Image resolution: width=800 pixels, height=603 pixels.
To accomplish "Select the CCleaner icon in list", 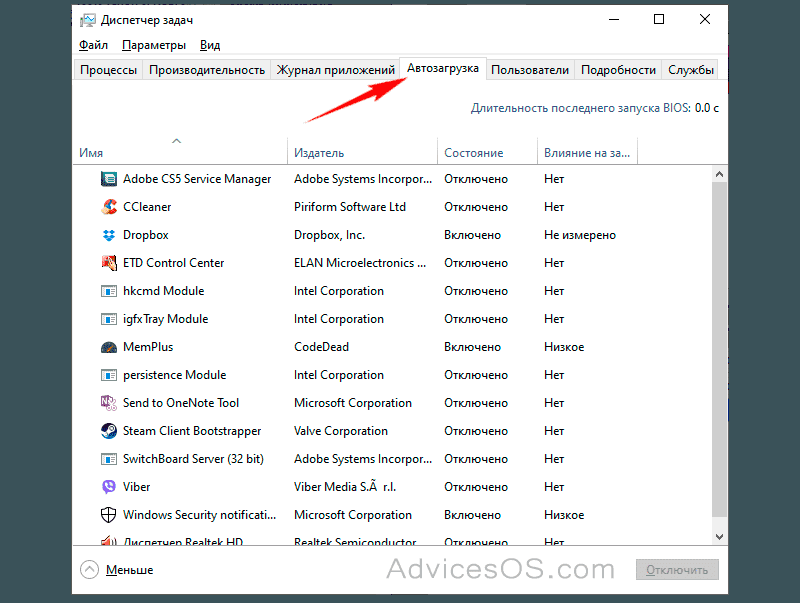I will (x=108, y=207).
